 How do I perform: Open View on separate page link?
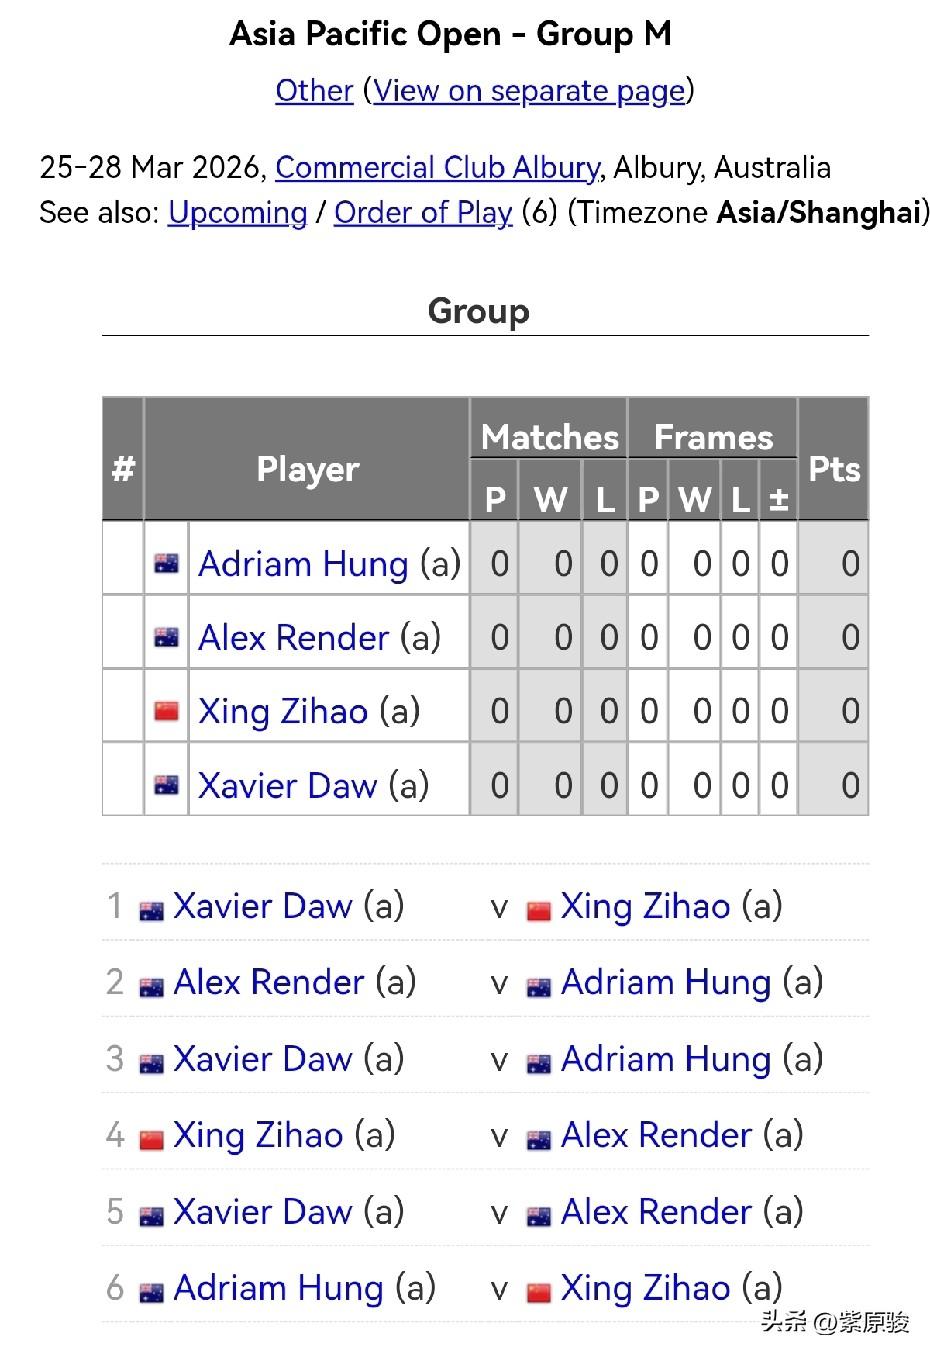point(529,91)
